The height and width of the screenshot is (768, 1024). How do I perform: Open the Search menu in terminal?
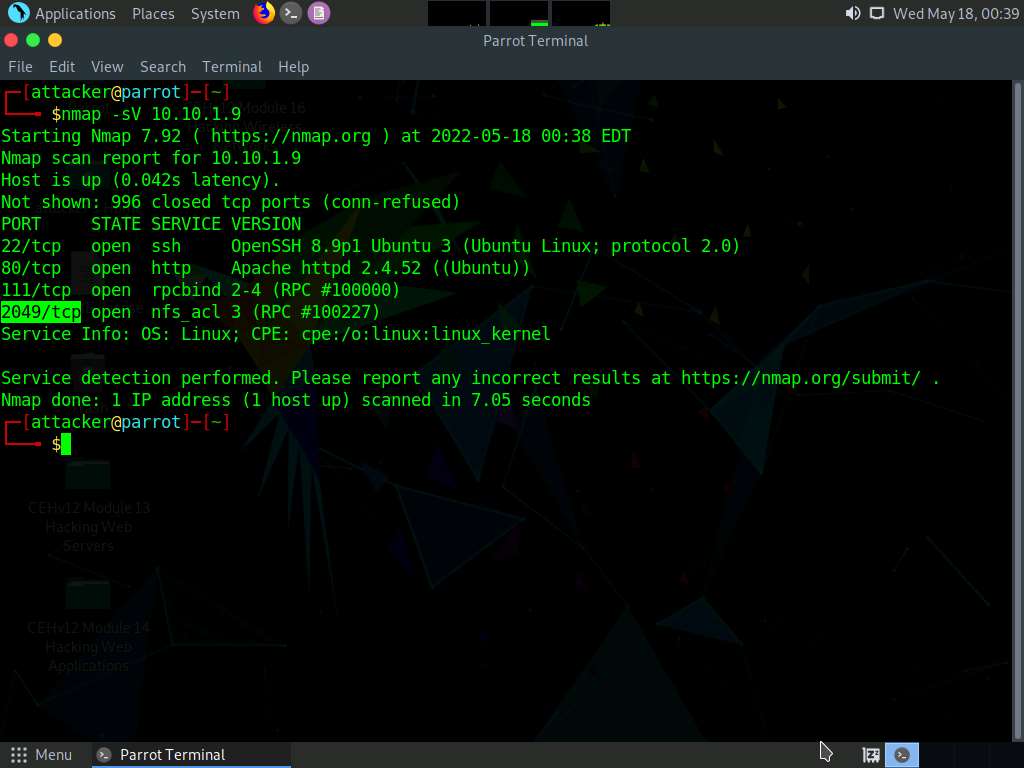click(163, 67)
